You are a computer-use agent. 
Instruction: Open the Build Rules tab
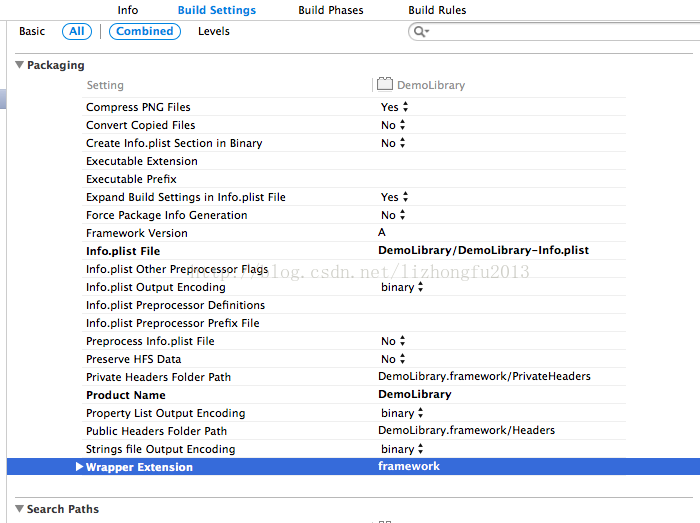click(x=437, y=10)
